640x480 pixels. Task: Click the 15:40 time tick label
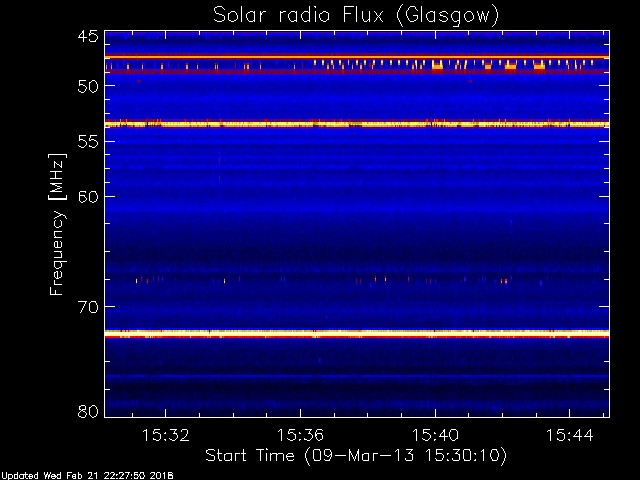click(435, 436)
